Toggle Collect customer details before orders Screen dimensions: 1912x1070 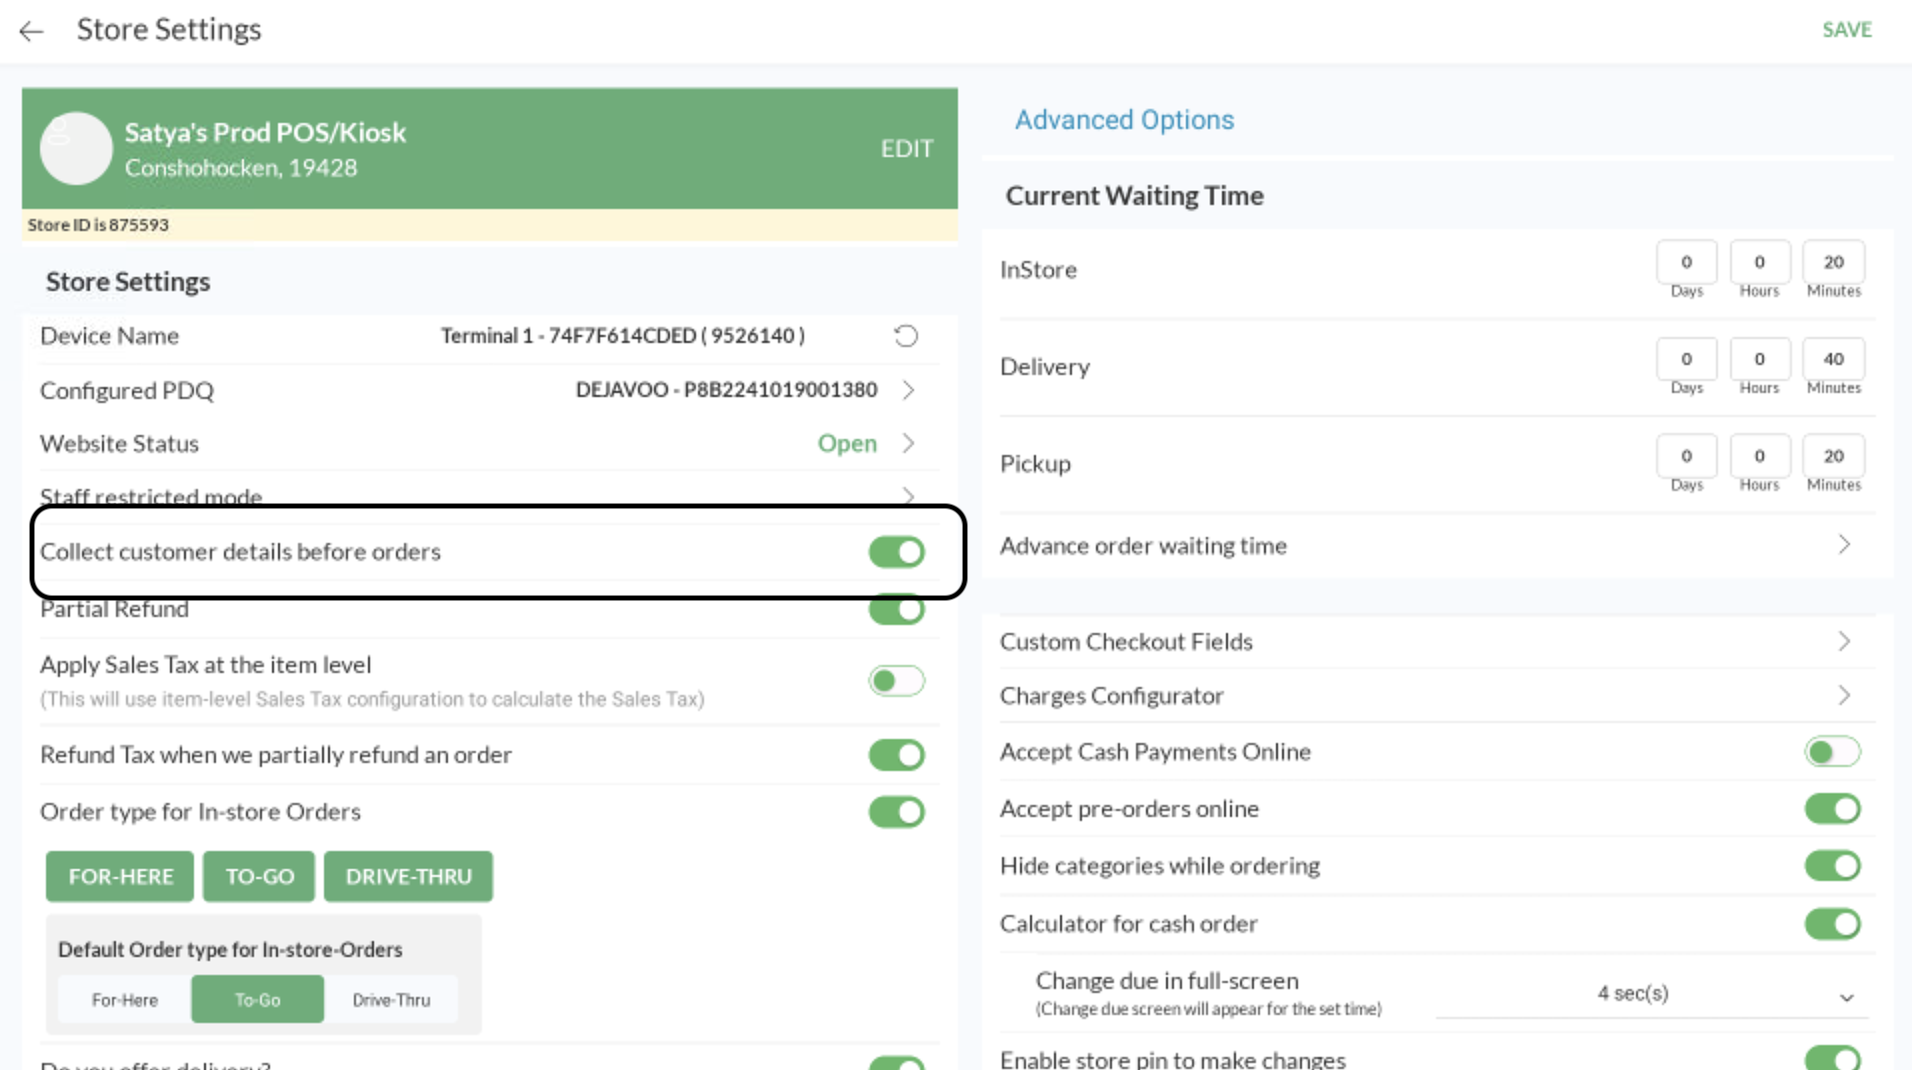(x=896, y=552)
